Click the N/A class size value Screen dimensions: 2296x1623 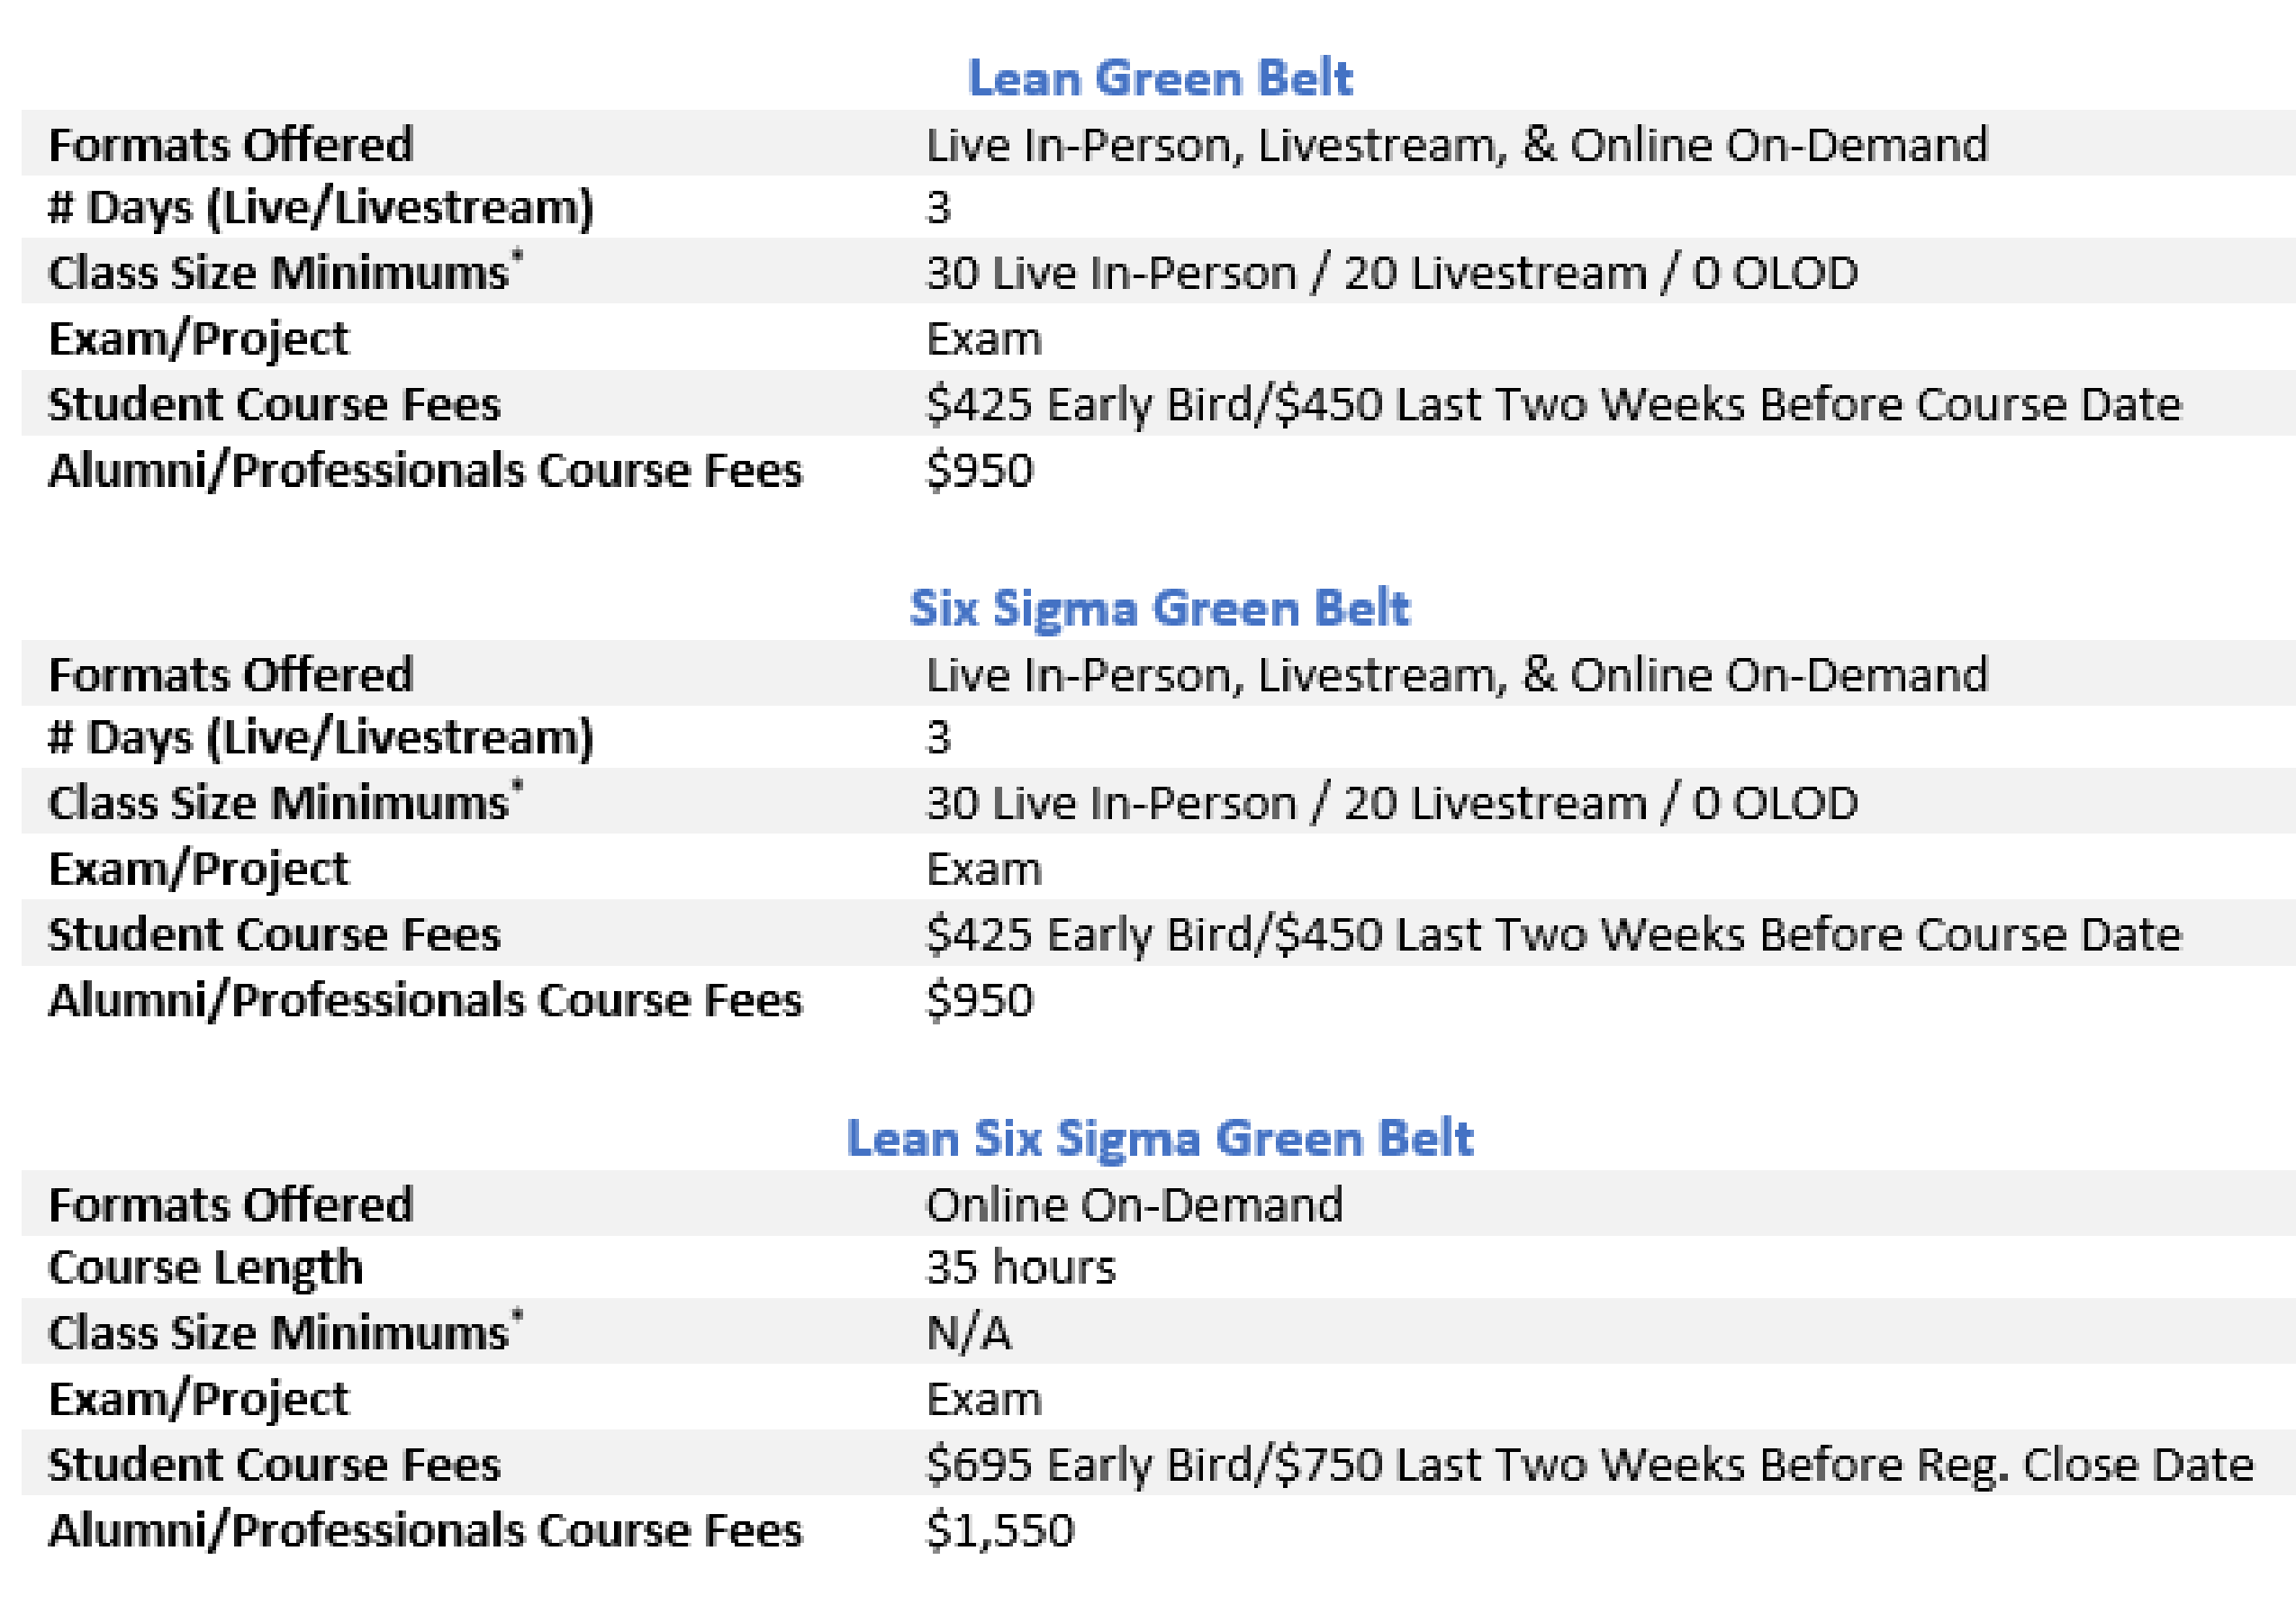click(969, 1333)
